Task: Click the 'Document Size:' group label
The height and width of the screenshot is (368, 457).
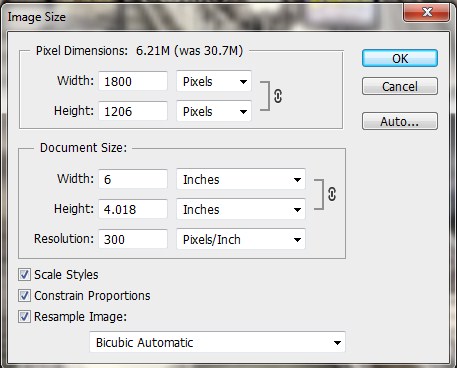Action: click(x=83, y=148)
